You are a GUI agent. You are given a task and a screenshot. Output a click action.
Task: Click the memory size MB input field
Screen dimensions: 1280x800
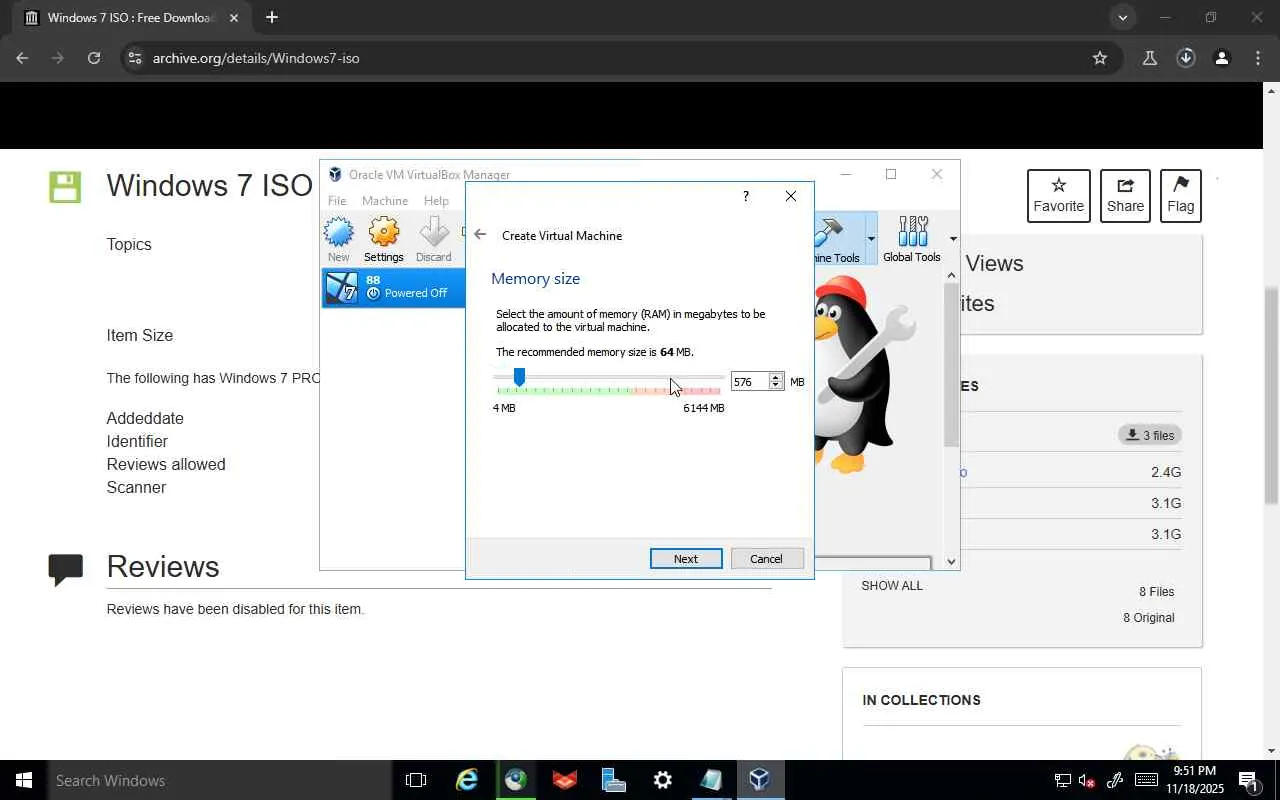click(749, 382)
